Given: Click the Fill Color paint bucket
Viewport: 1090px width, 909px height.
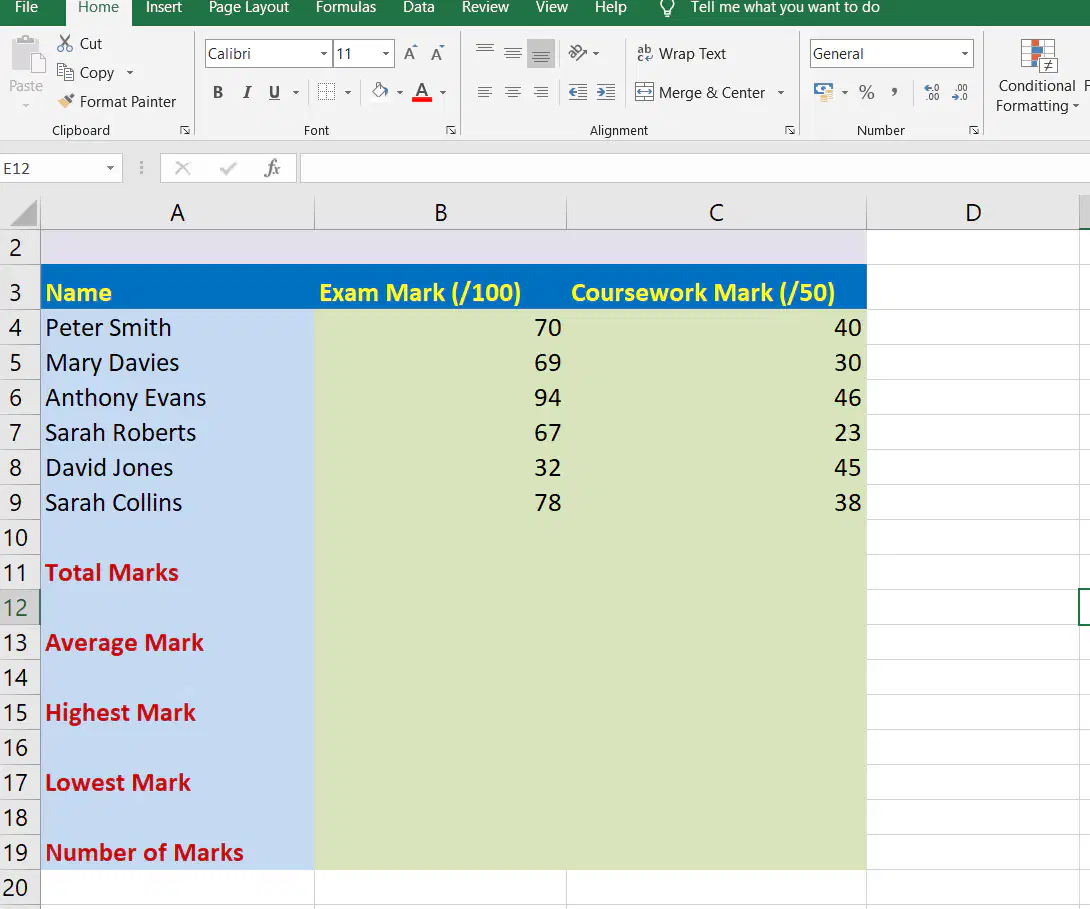Looking at the screenshot, I should (x=380, y=92).
